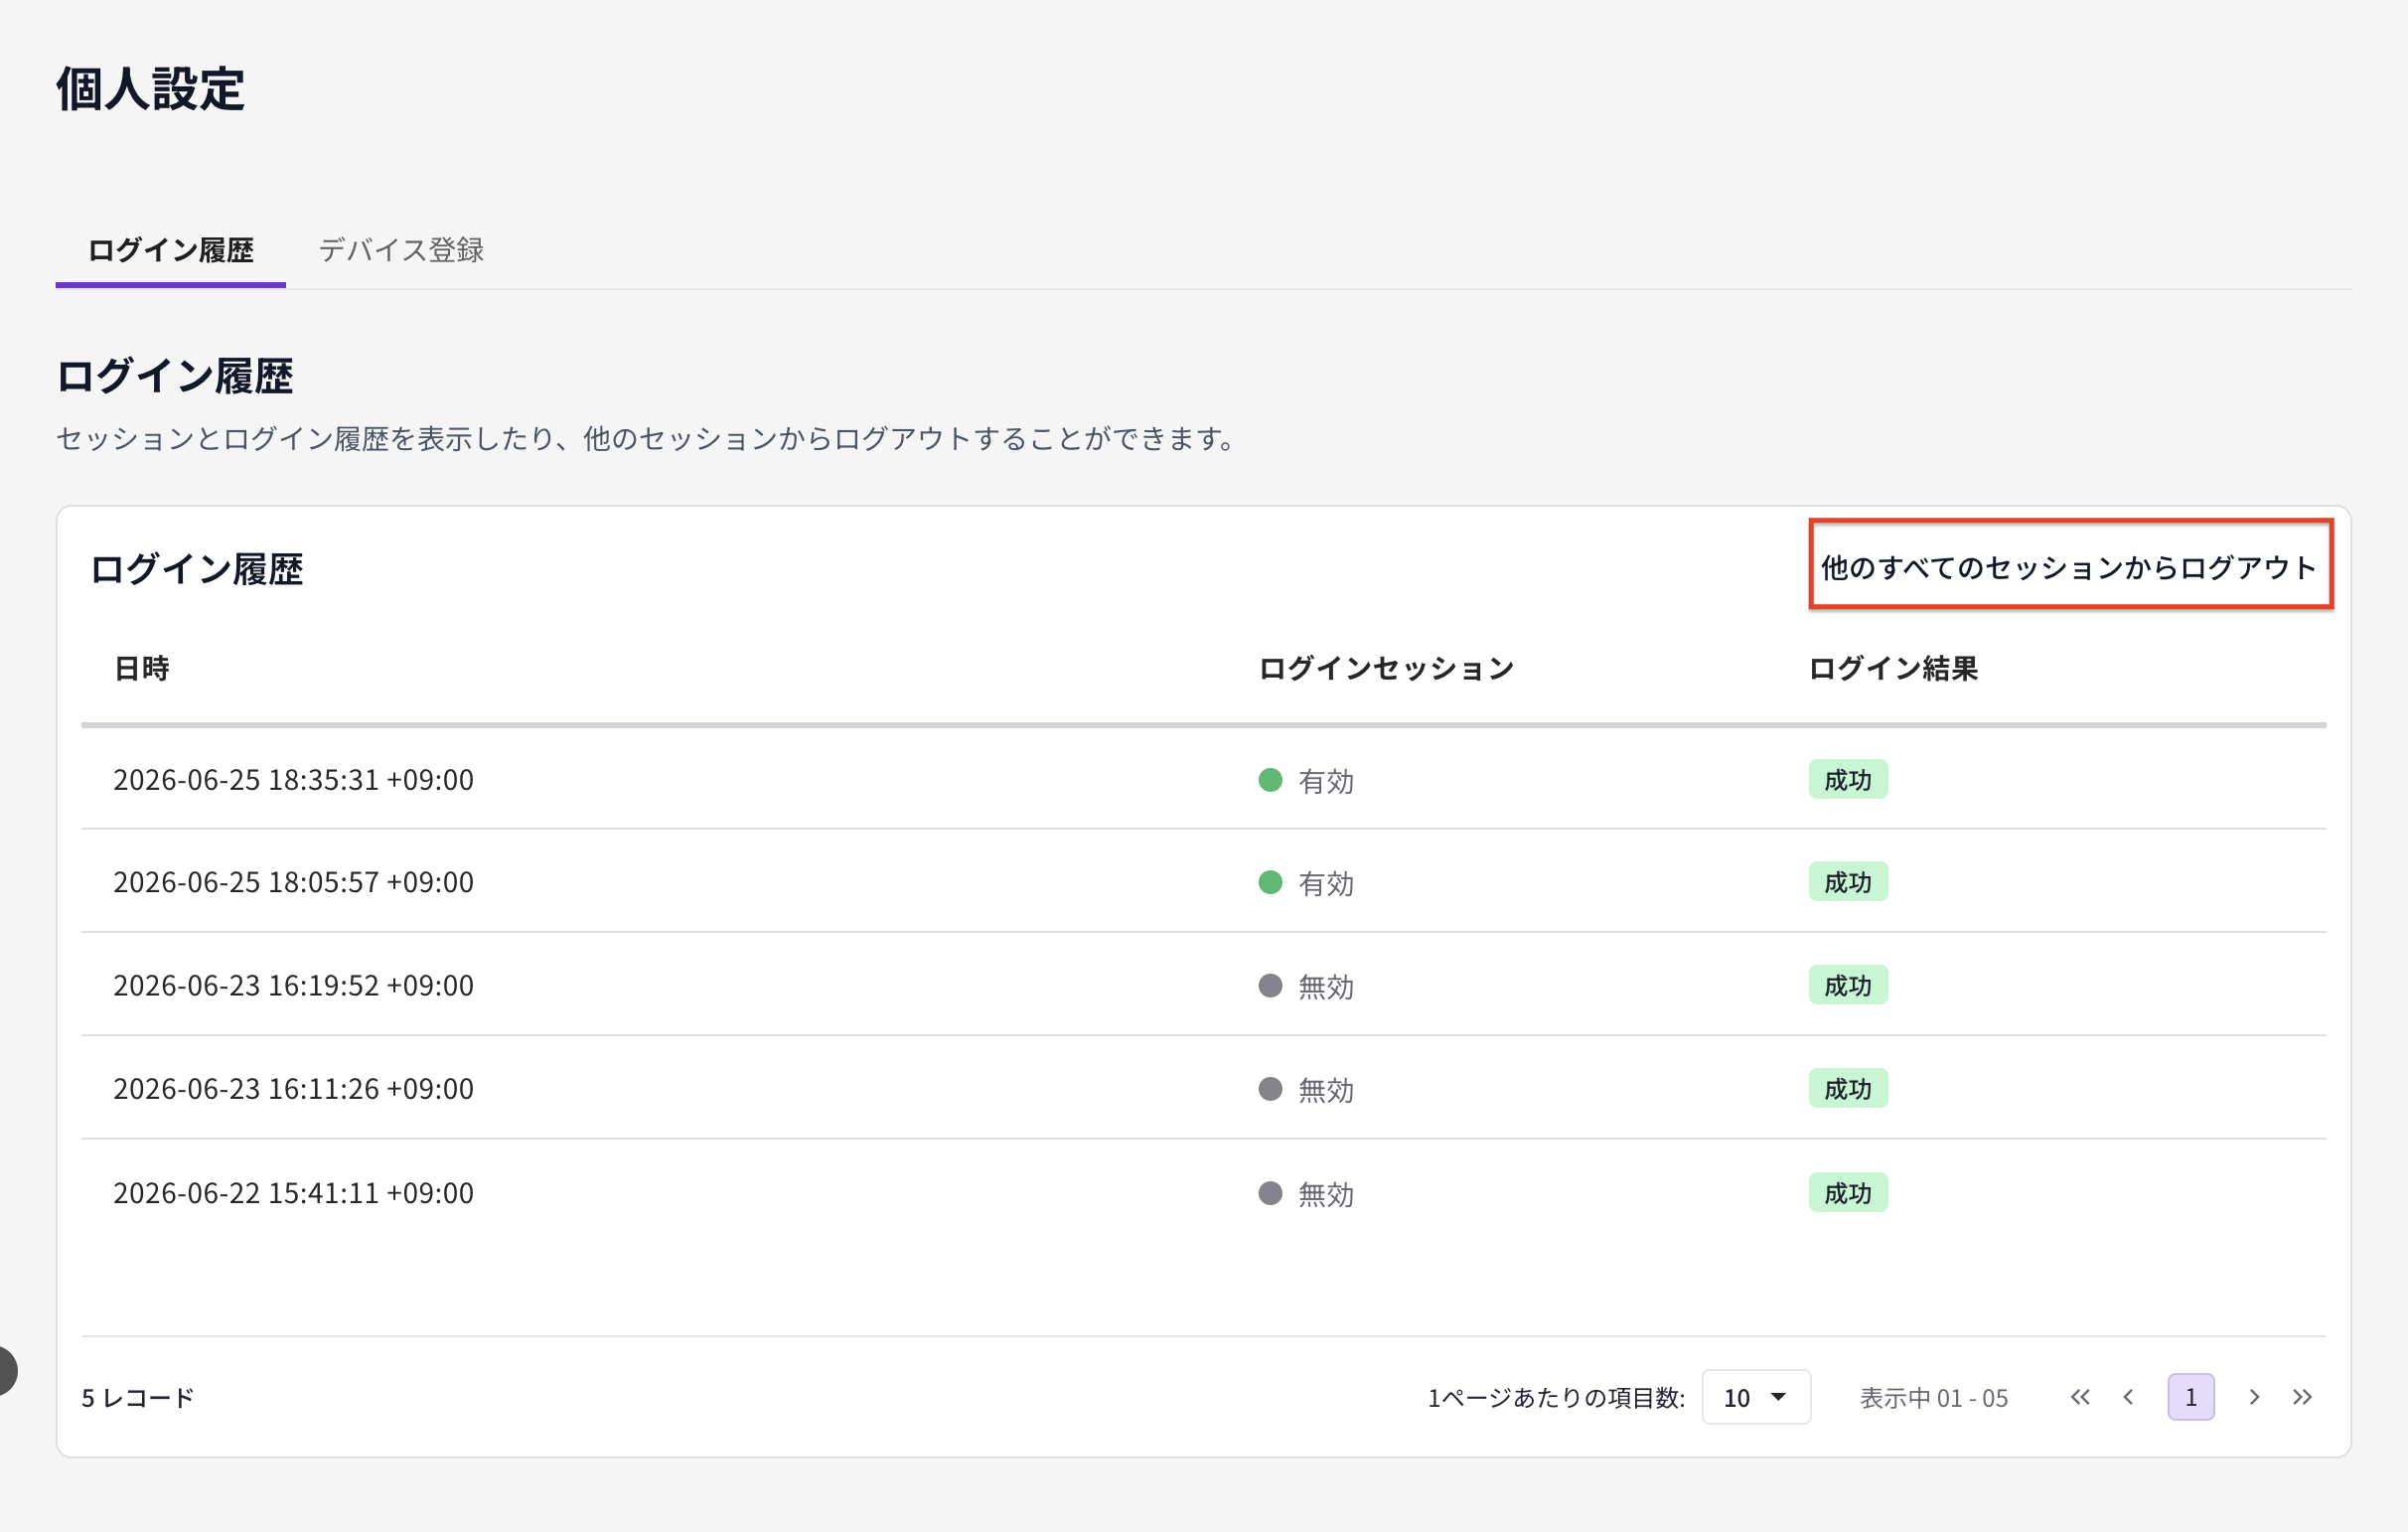Click 無効 label in 16:19:52 row
Viewport: 2408px width, 1532px height.
pos(1326,987)
